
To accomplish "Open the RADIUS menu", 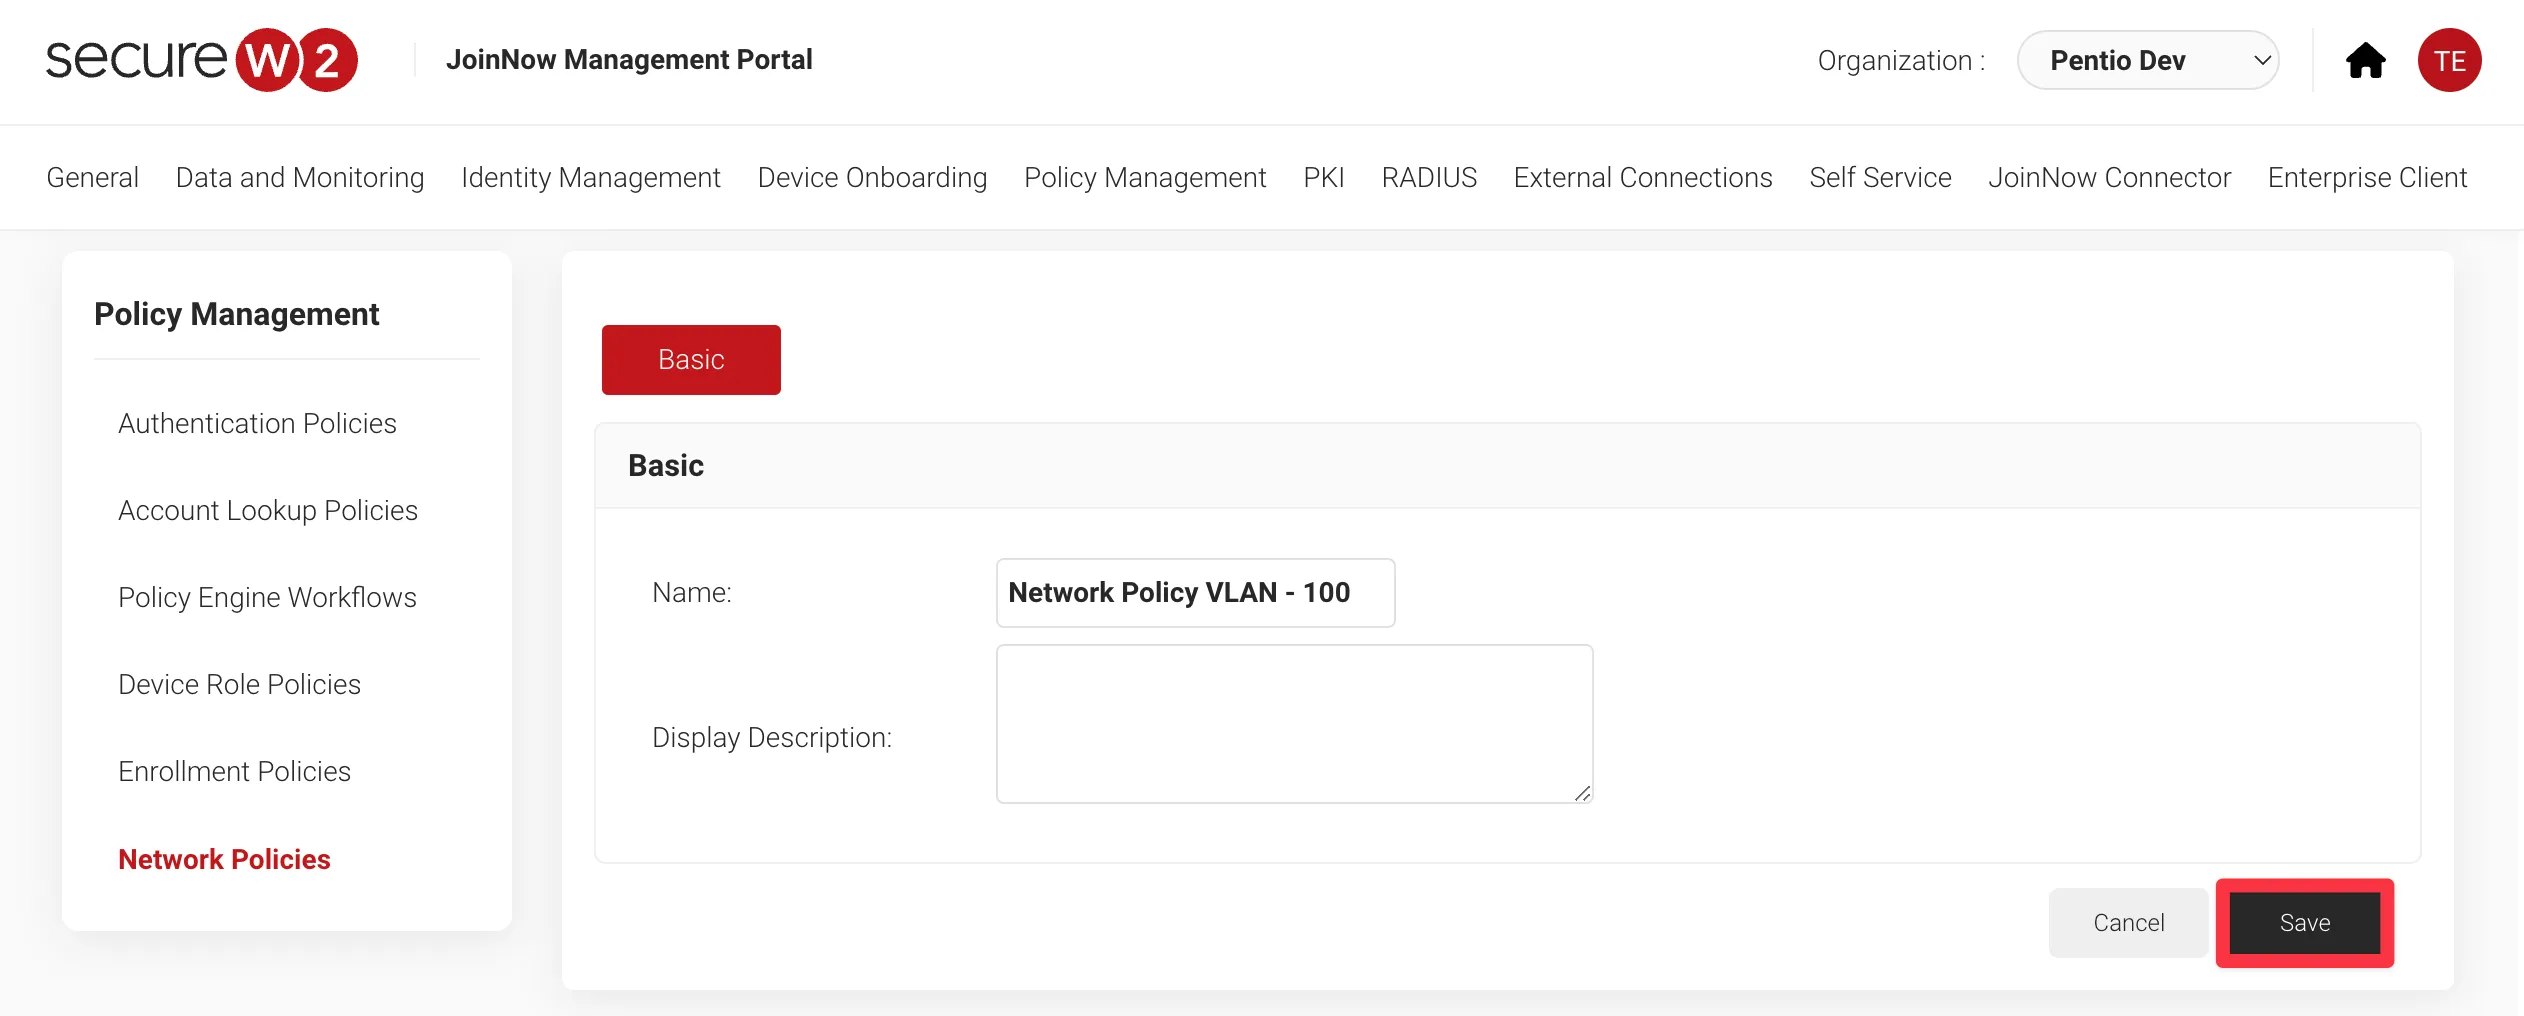I will coord(1429,177).
